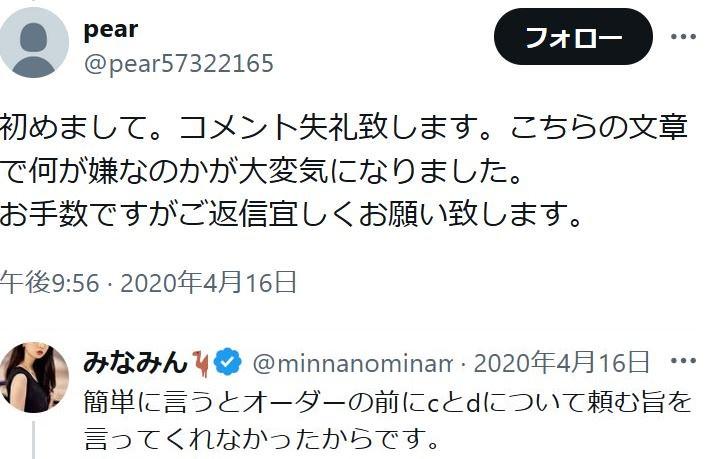The image size is (710, 459).
Task: Click the line お手数ですがご返信宜しくお願い致します
Action: (291, 214)
